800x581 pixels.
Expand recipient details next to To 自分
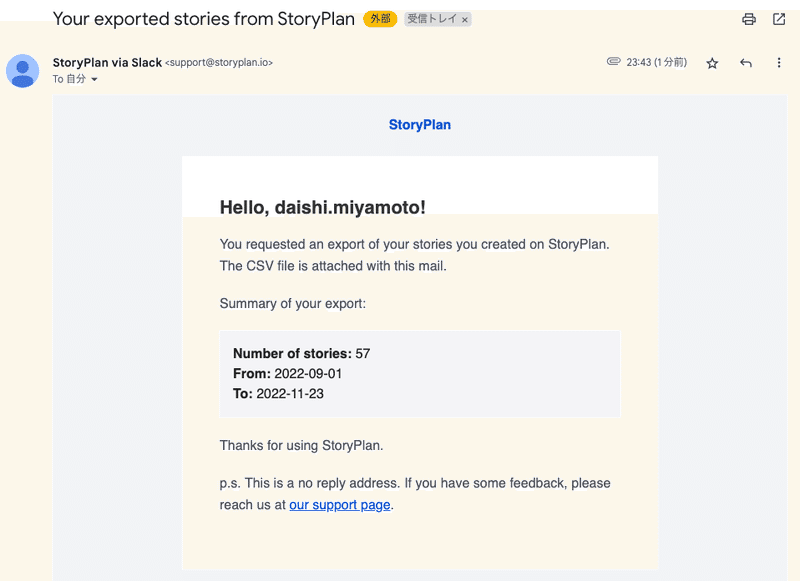pyautogui.click(x=94, y=79)
